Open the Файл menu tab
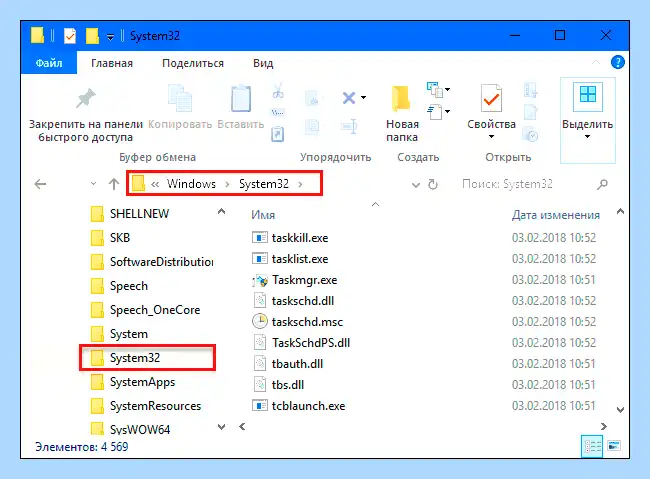This screenshot has height=479, width=650. [49, 63]
